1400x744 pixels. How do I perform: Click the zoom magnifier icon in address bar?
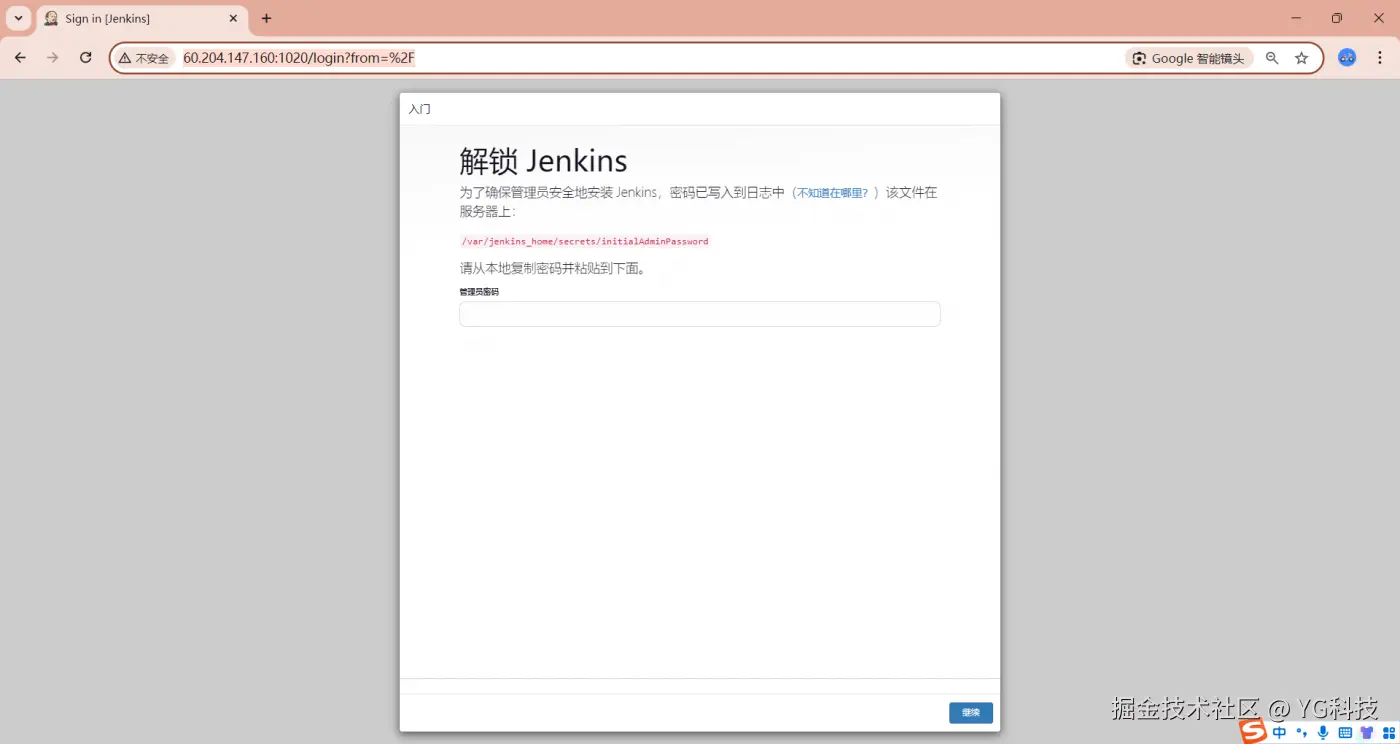pos(1272,58)
